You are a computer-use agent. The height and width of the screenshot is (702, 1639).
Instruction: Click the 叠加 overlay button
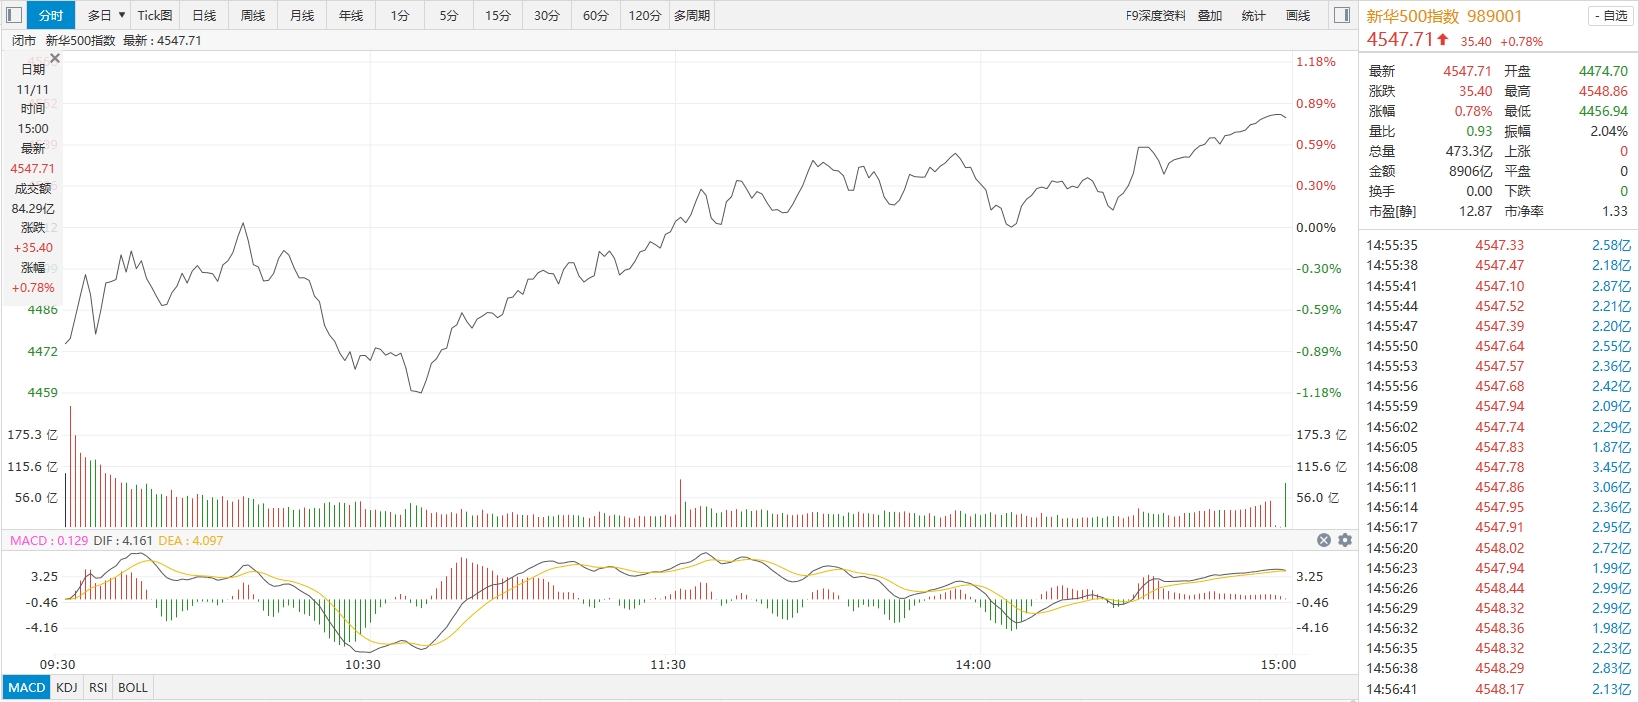1210,15
